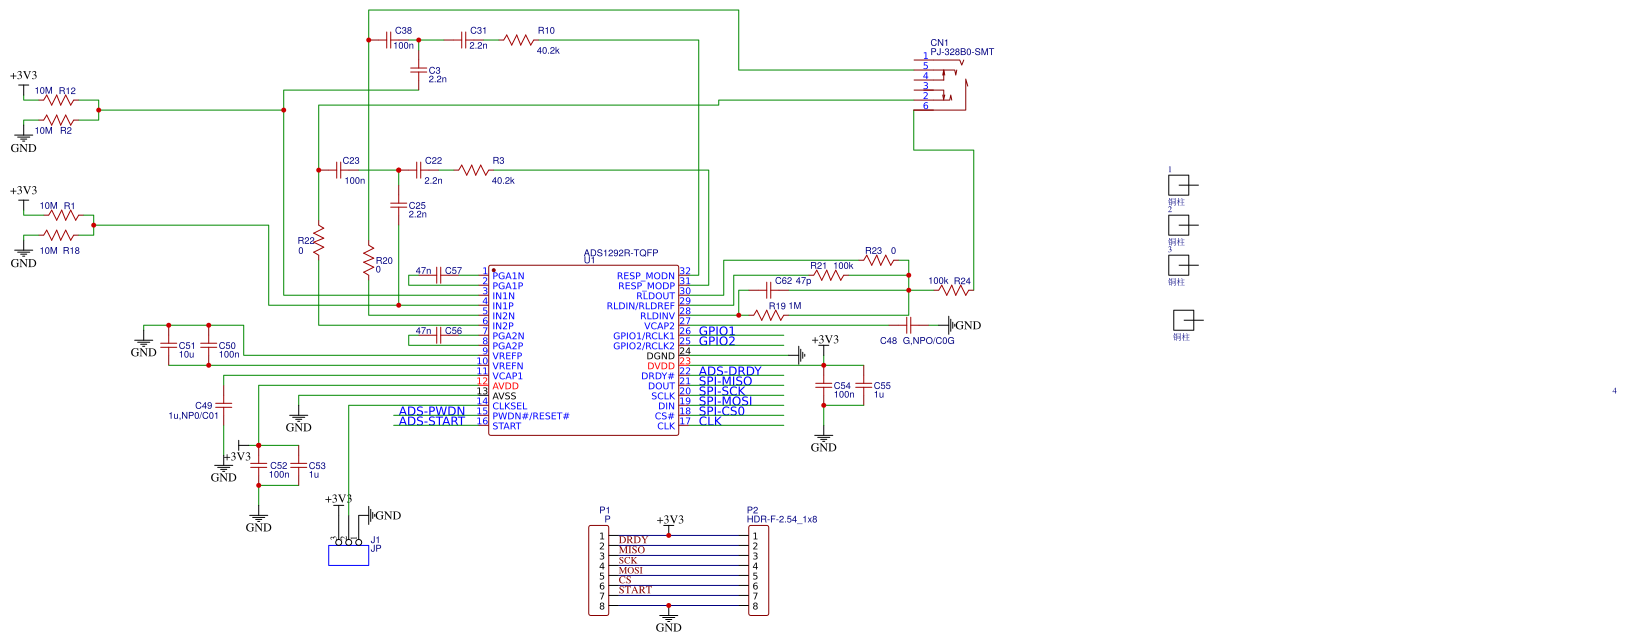Click the R22 0 ohm resistor
The image size is (1627, 644).
click(319, 241)
